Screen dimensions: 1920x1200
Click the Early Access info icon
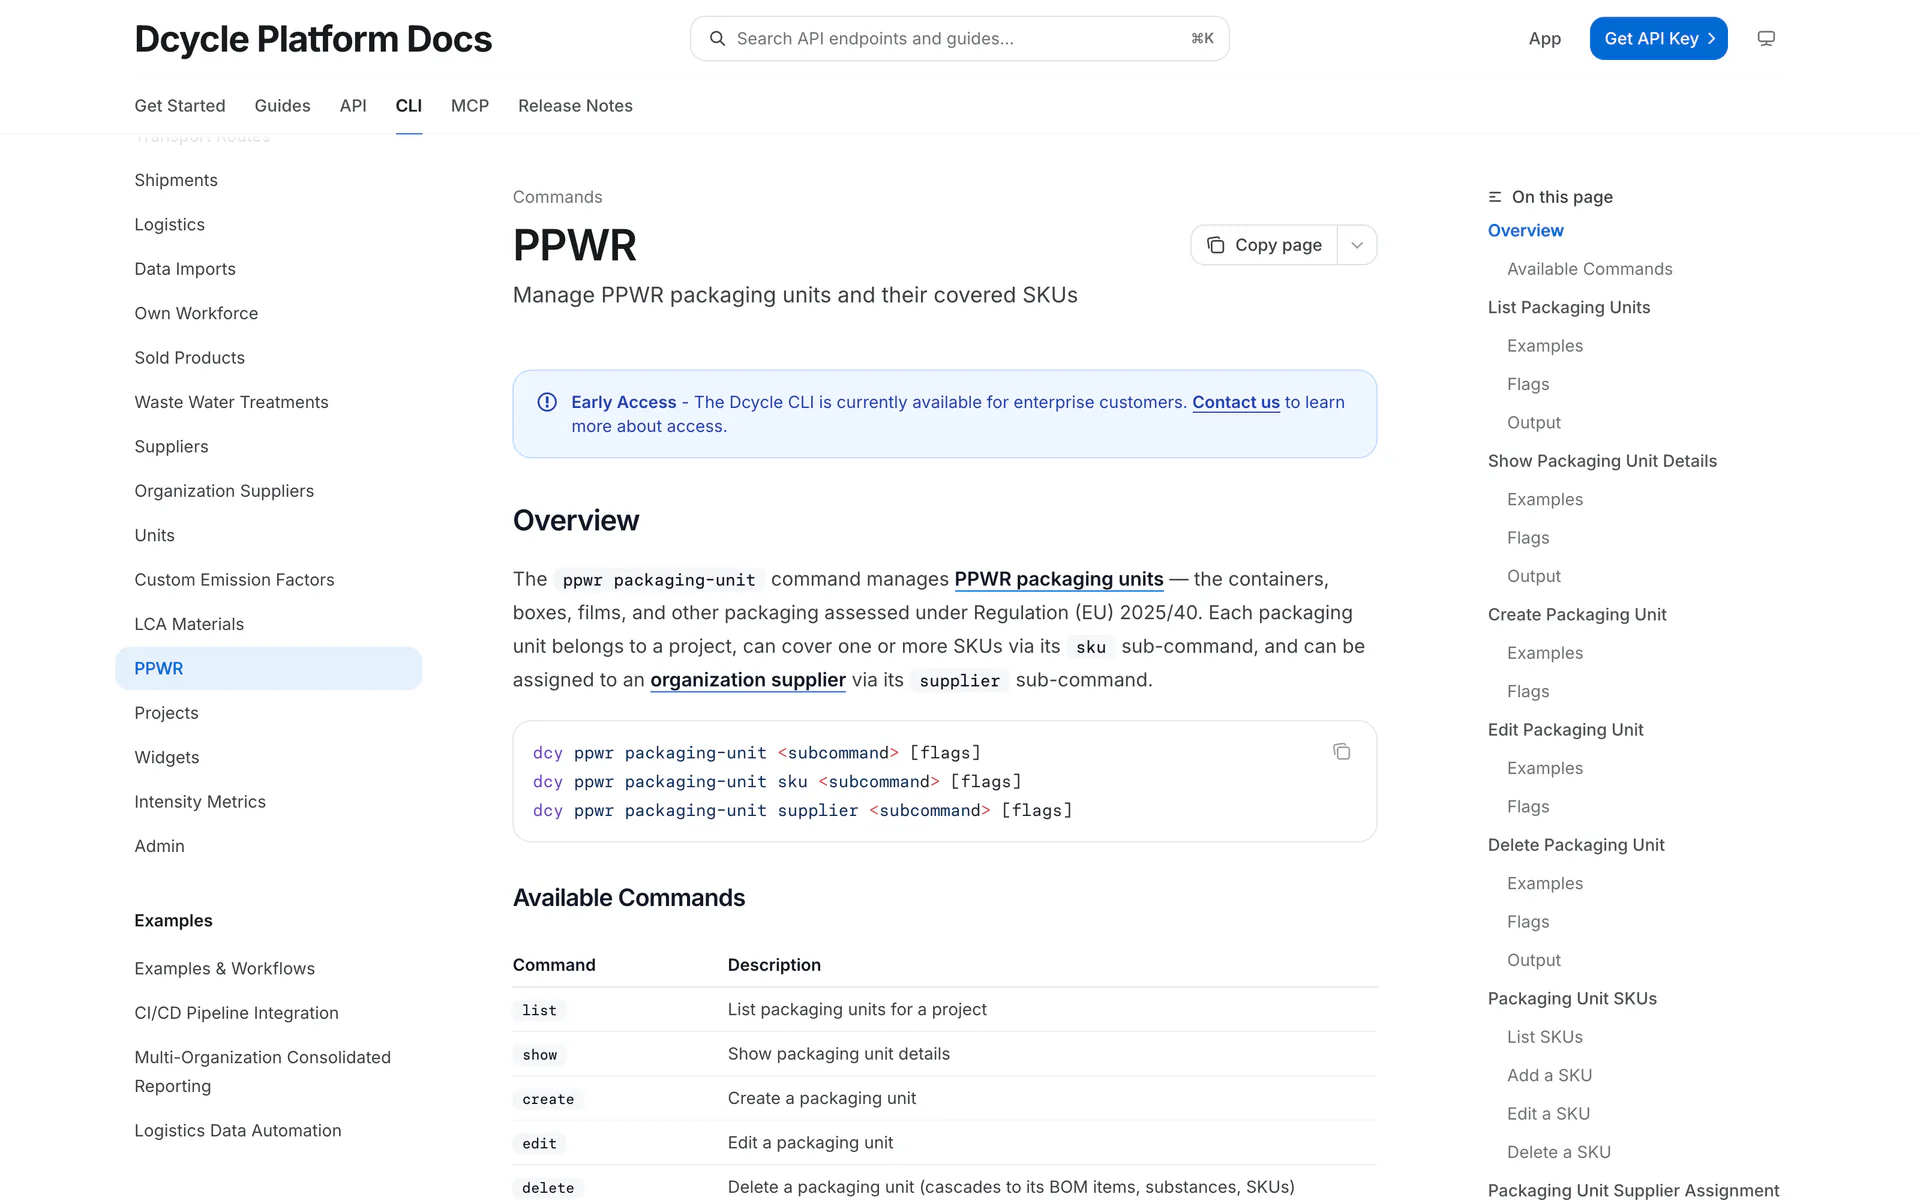547,402
